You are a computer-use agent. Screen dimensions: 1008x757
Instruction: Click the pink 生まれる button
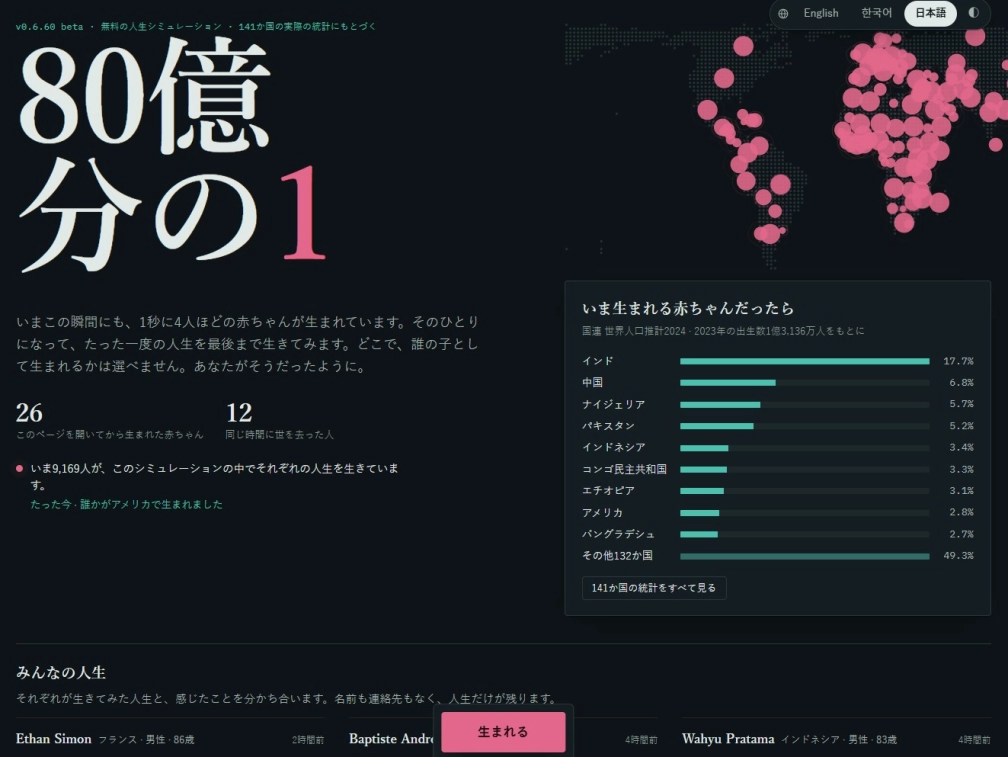(503, 731)
